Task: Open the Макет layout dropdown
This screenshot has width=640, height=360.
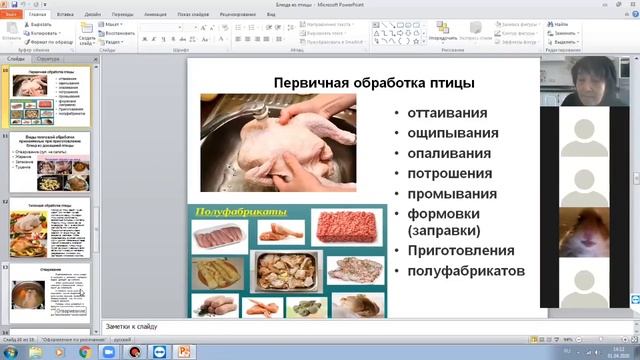Action: [110, 24]
